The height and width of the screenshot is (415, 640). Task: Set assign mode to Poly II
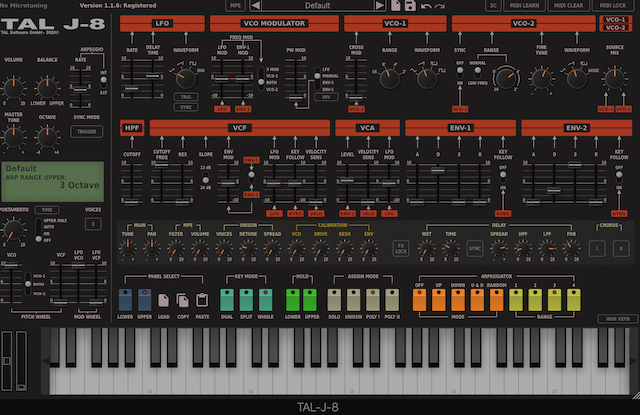(x=392, y=300)
